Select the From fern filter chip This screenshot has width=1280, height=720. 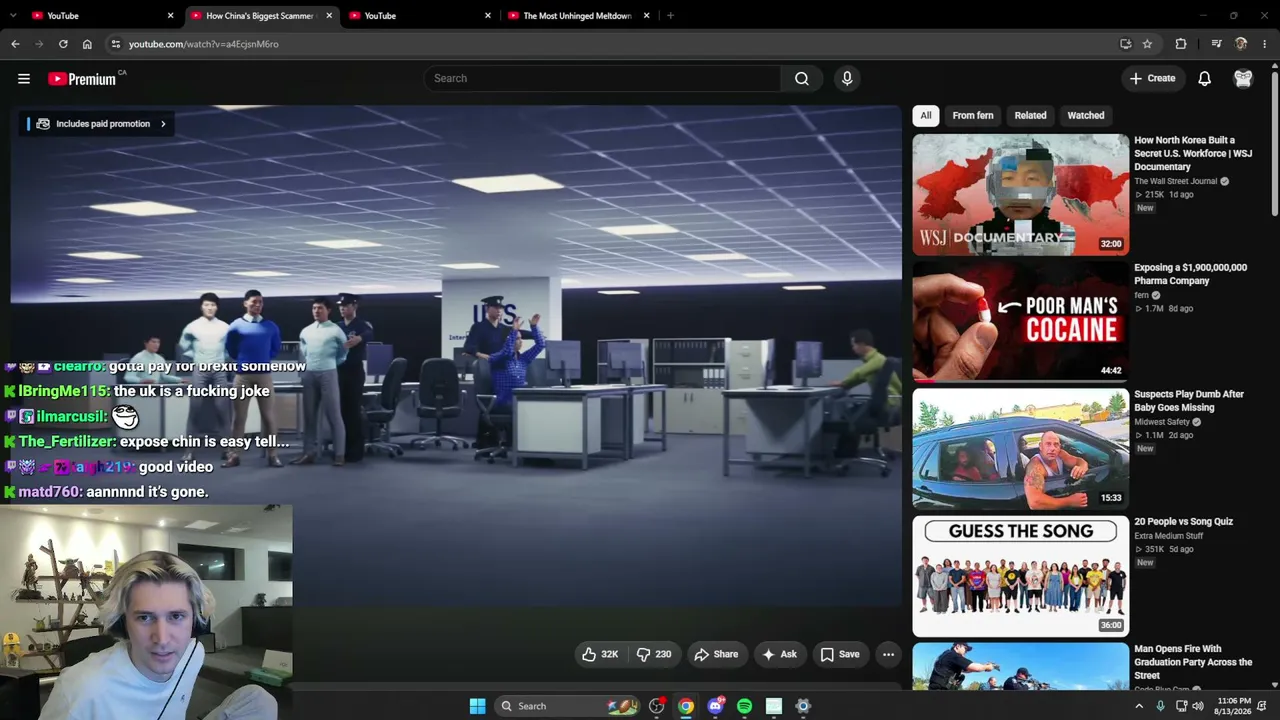[973, 116]
